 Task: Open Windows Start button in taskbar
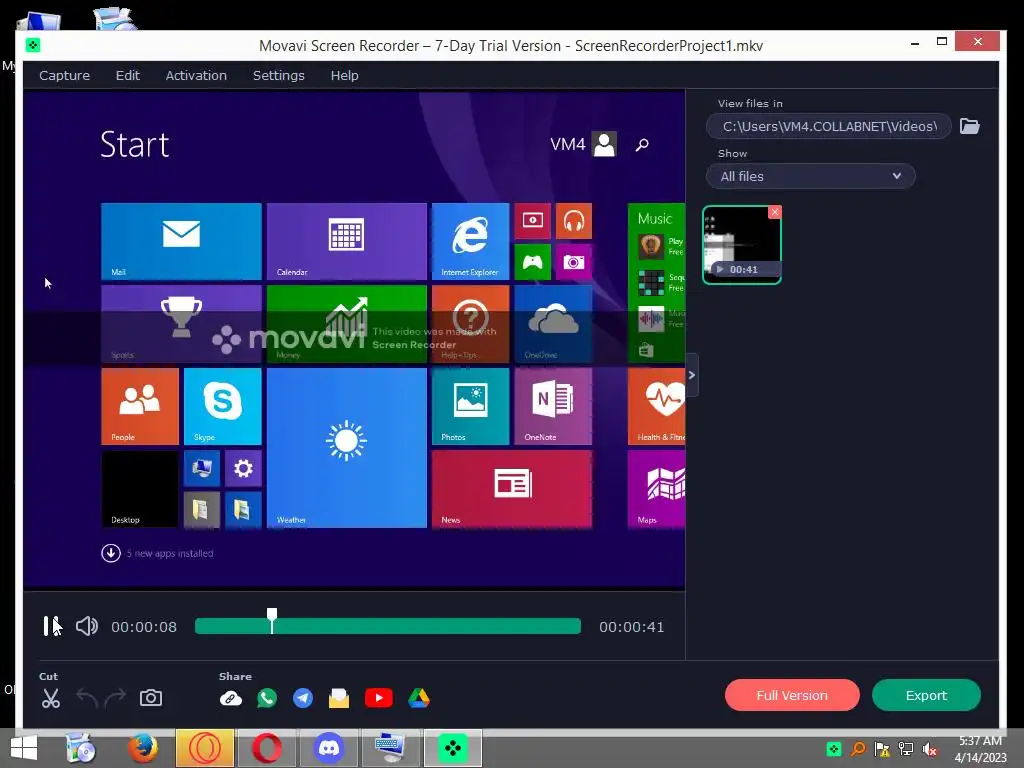tap(24, 748)
